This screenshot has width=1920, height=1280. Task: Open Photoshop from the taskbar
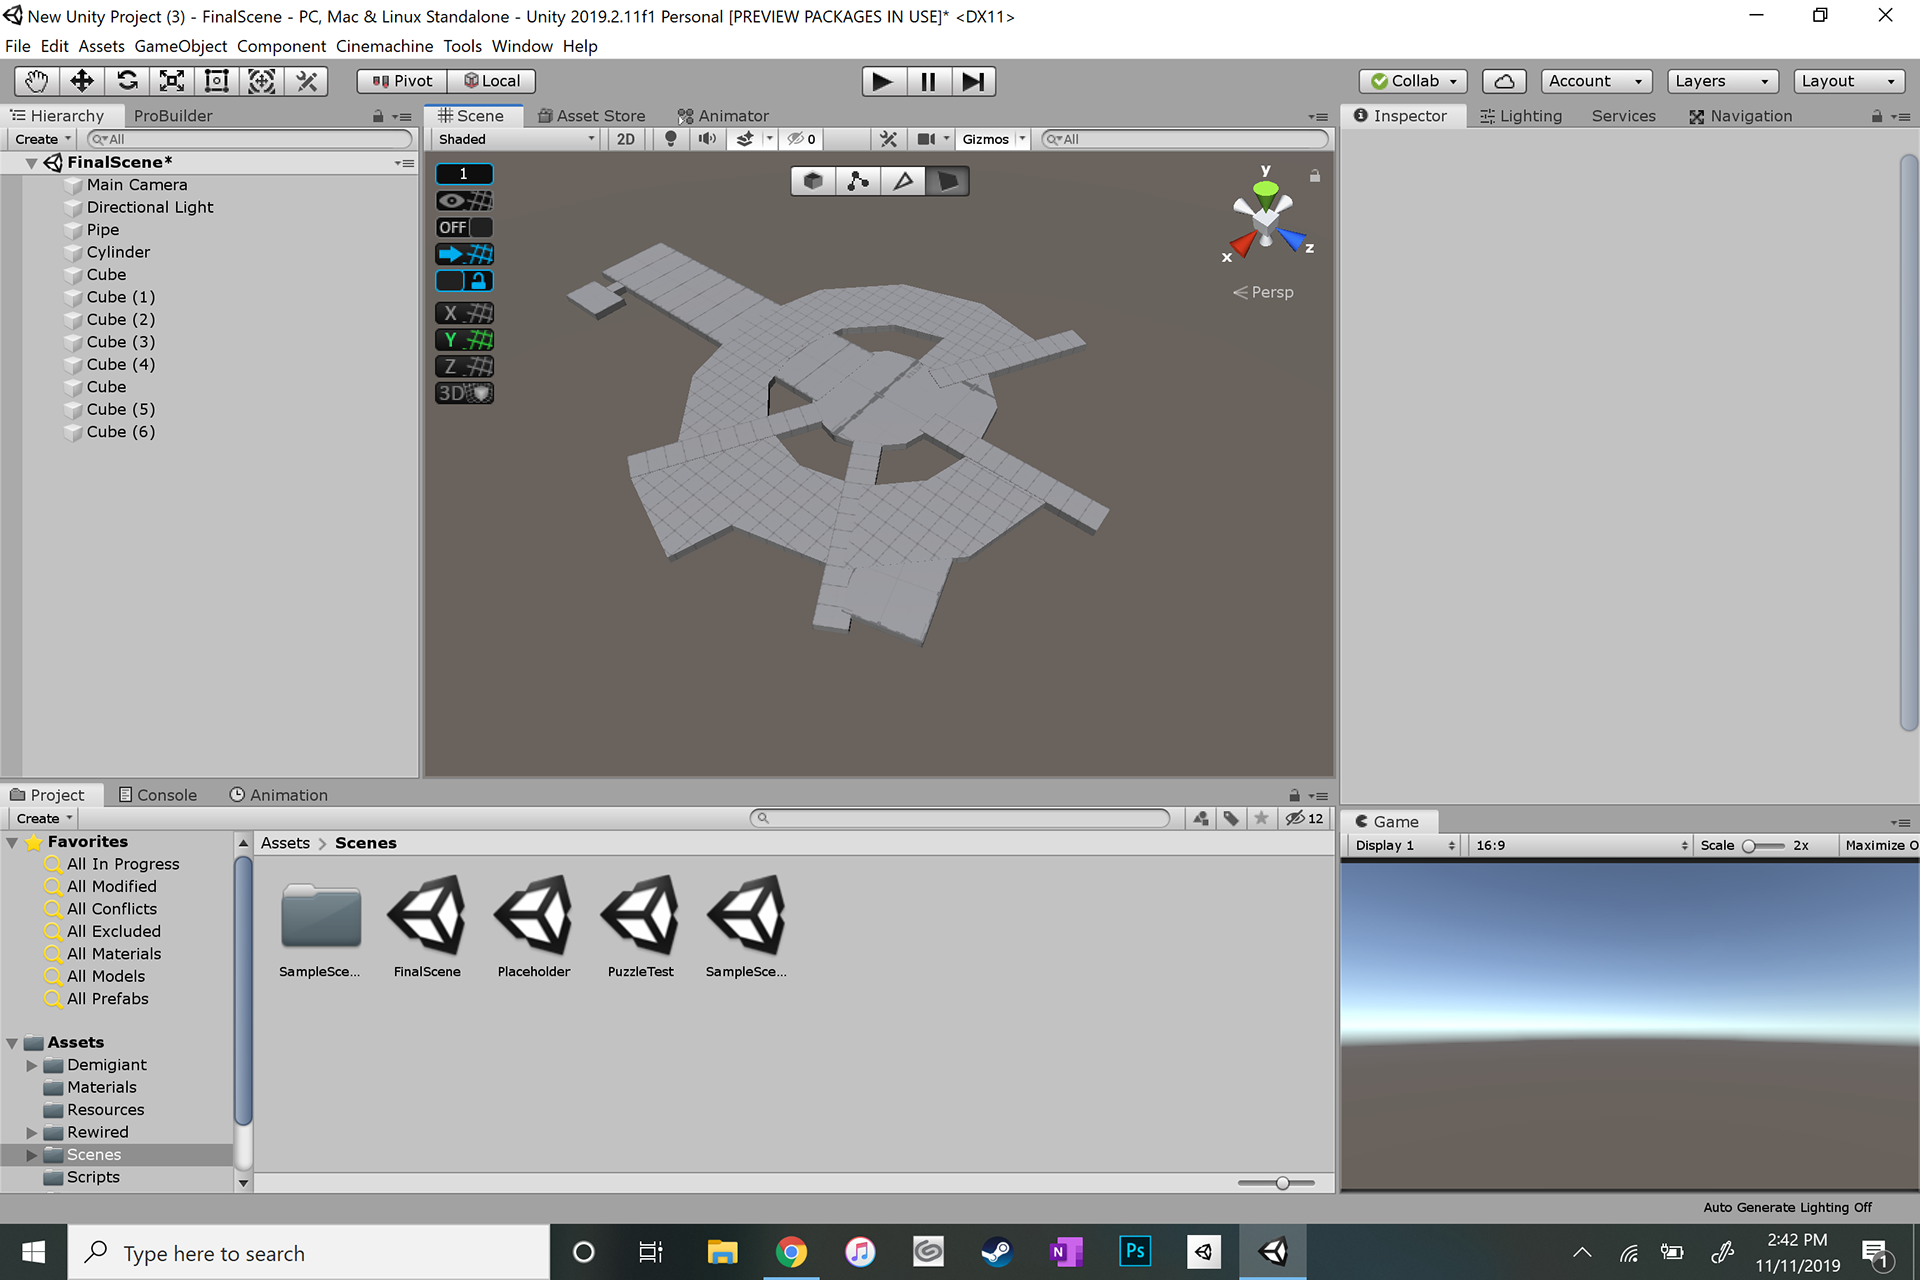(1135, 1251)
